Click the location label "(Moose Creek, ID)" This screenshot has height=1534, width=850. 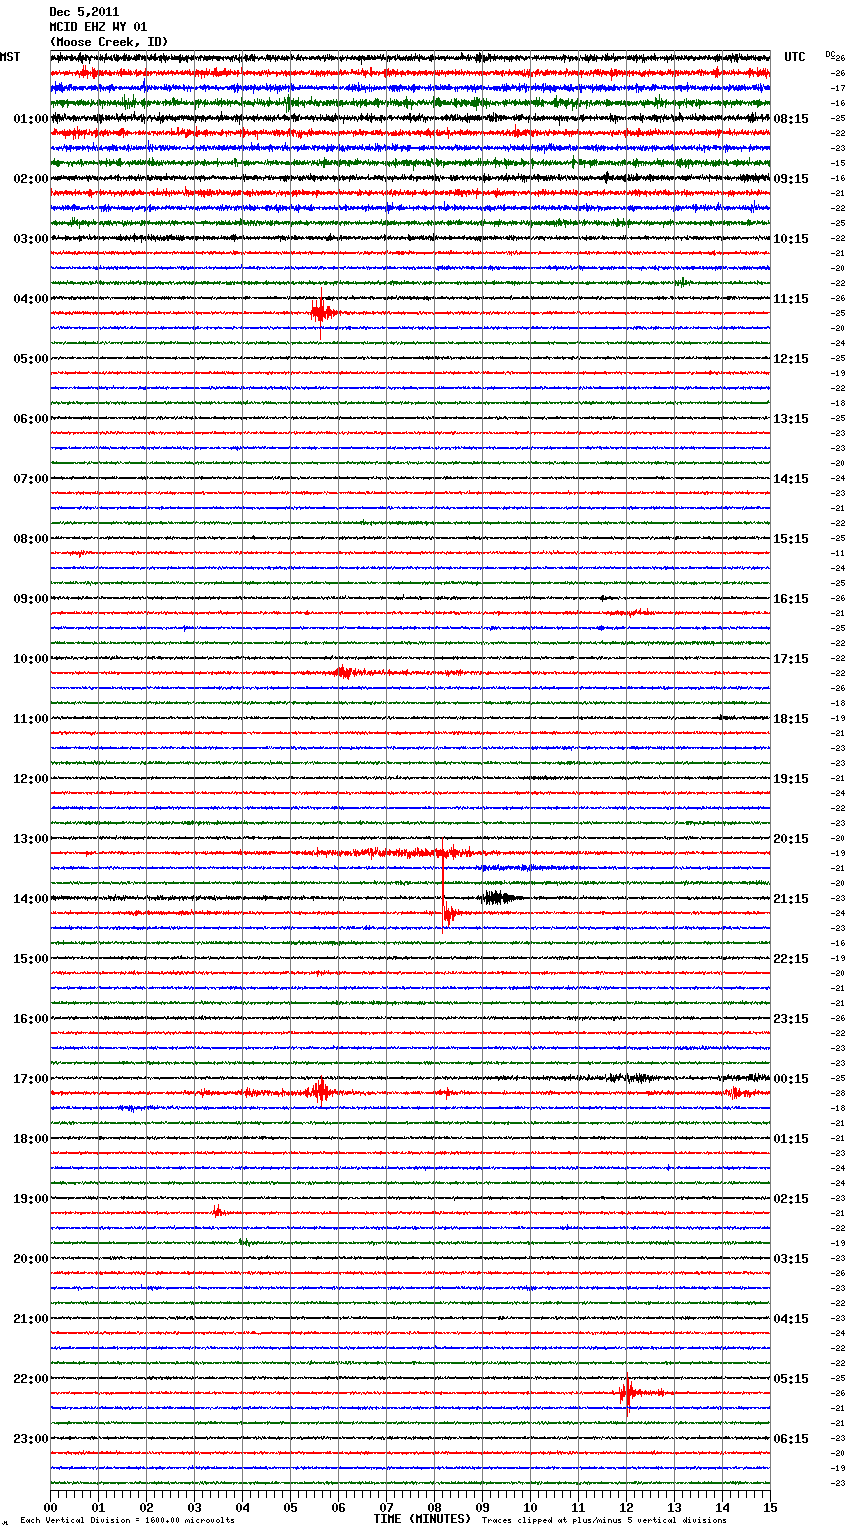pos(109,42)
